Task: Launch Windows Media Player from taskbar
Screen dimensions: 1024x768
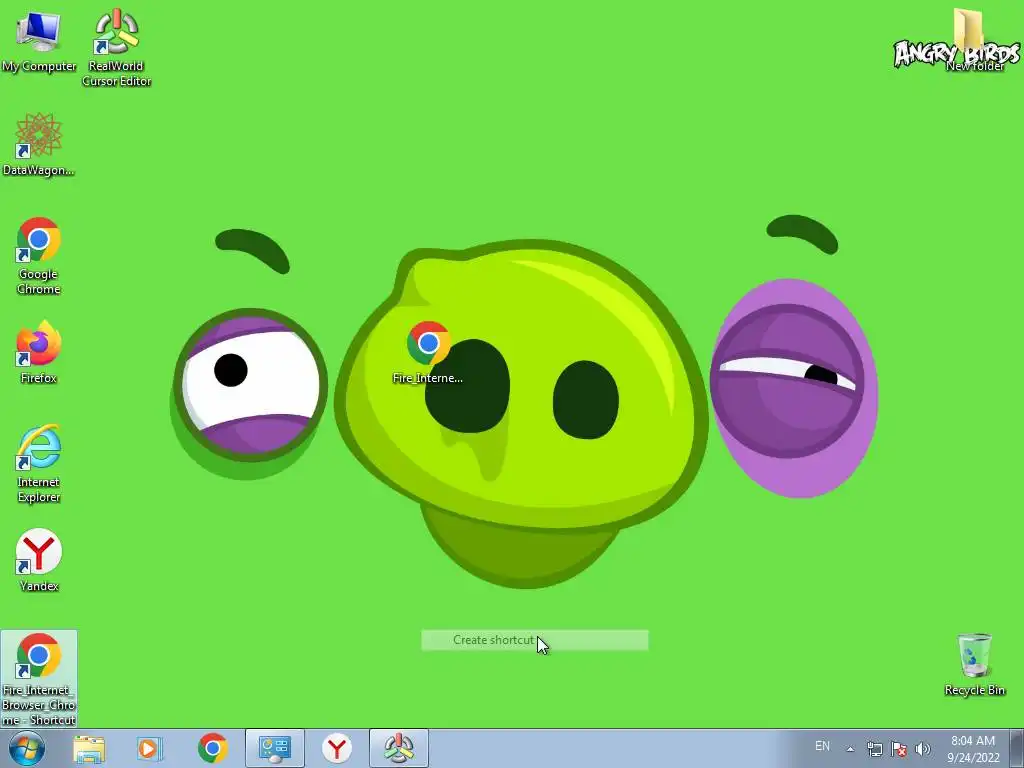Action: (x=150, y=748)
